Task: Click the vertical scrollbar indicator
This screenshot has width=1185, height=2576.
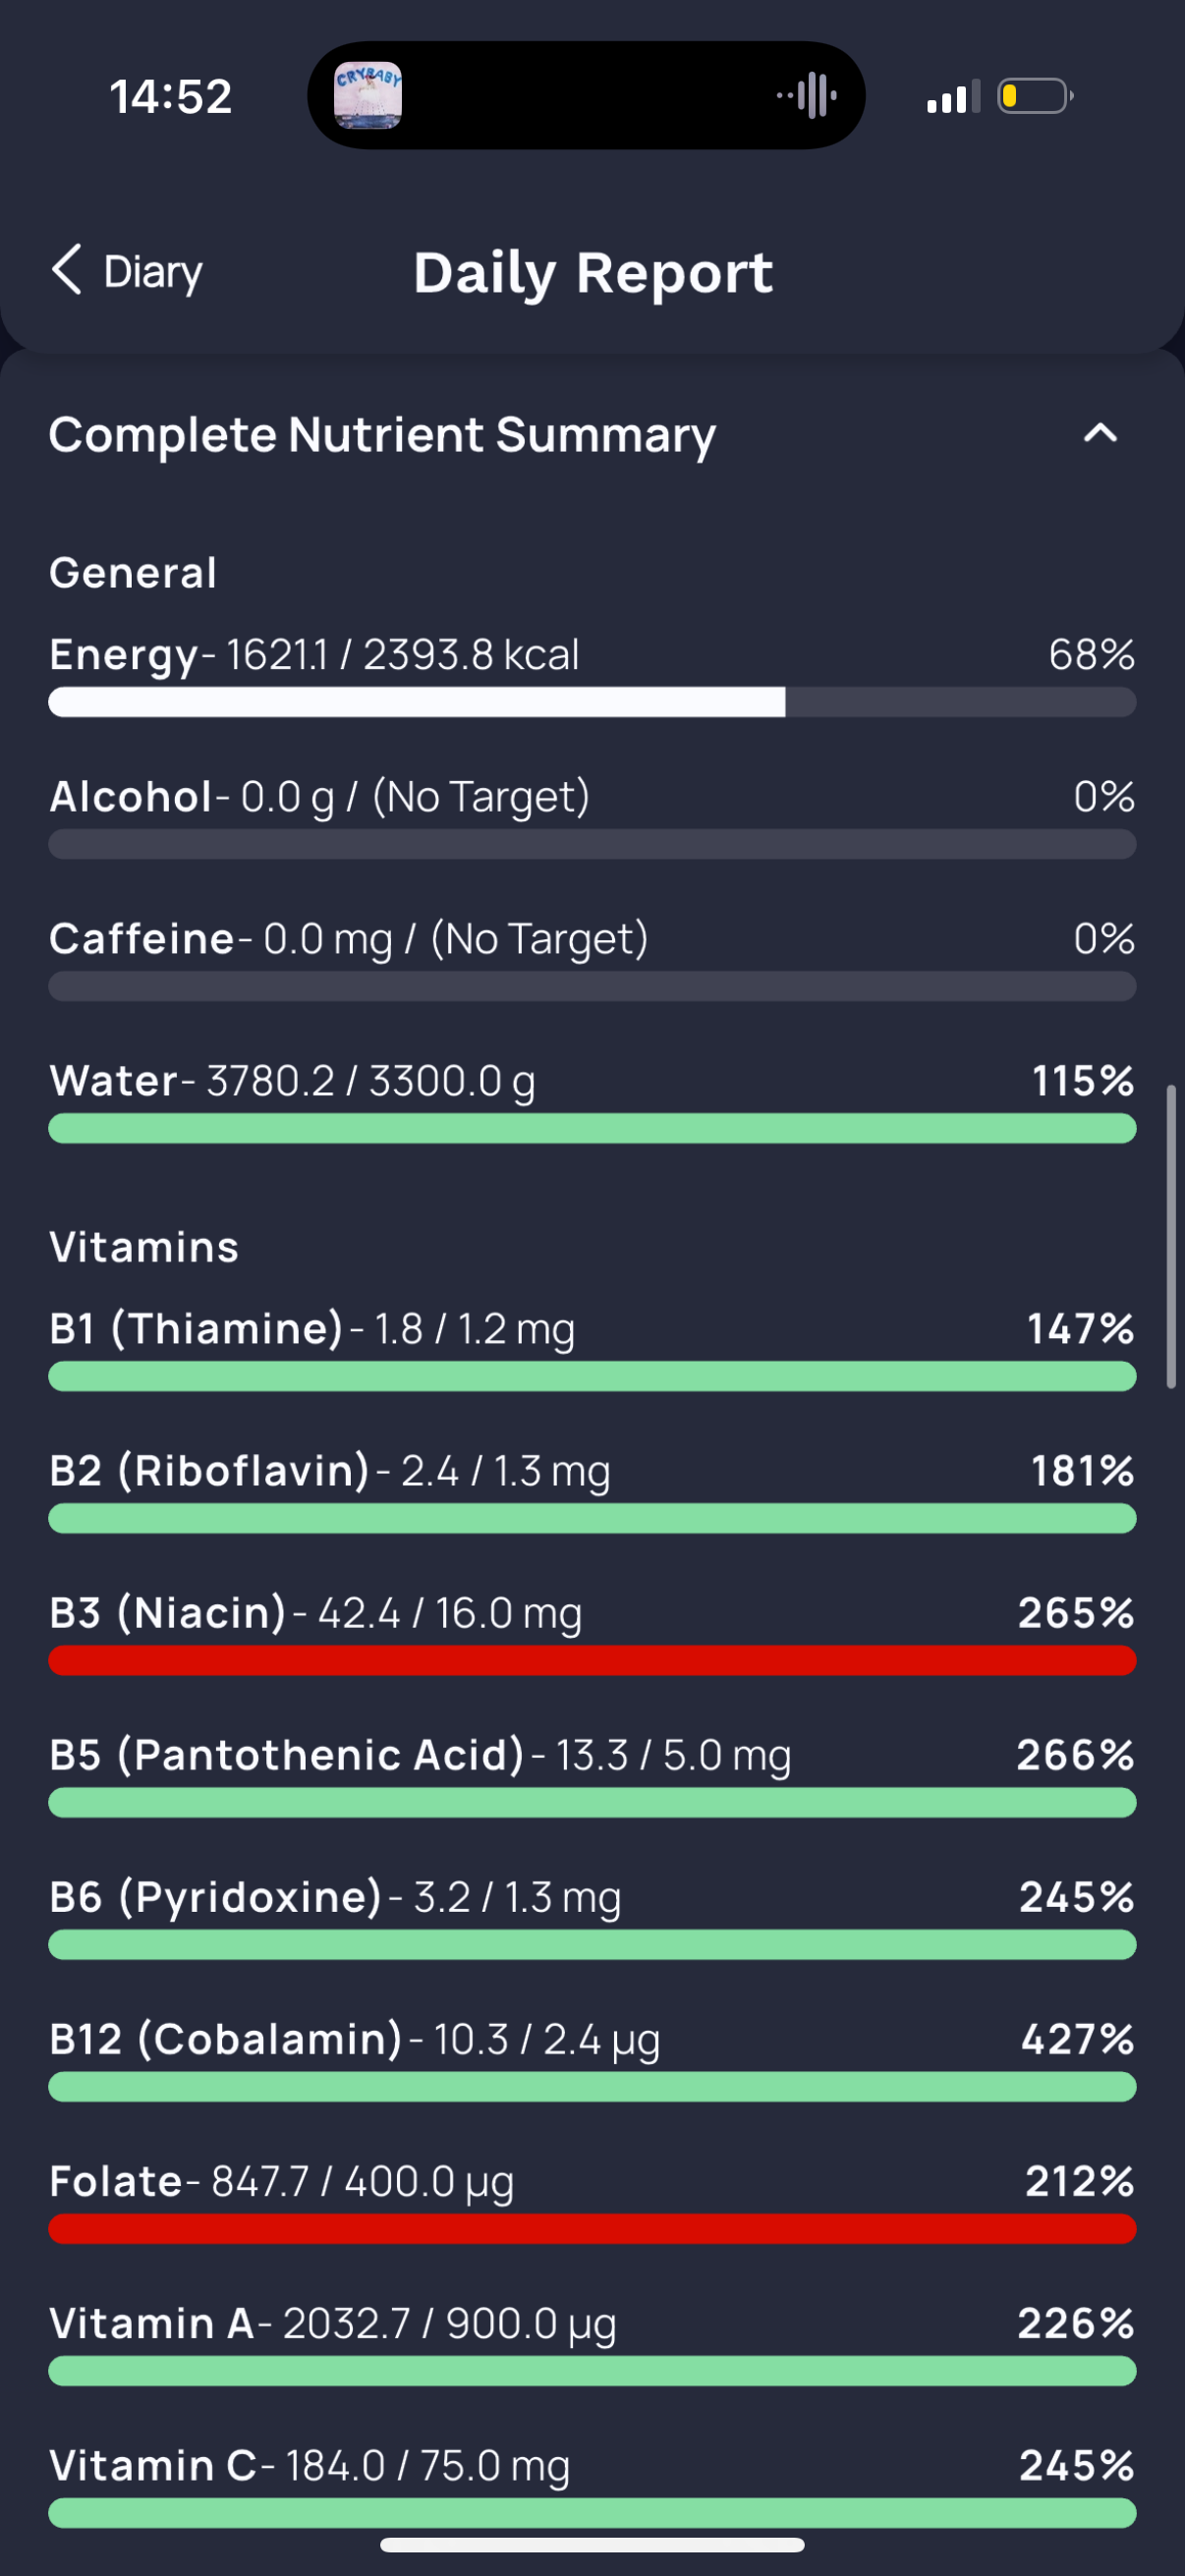Action: [1171, 1236]
